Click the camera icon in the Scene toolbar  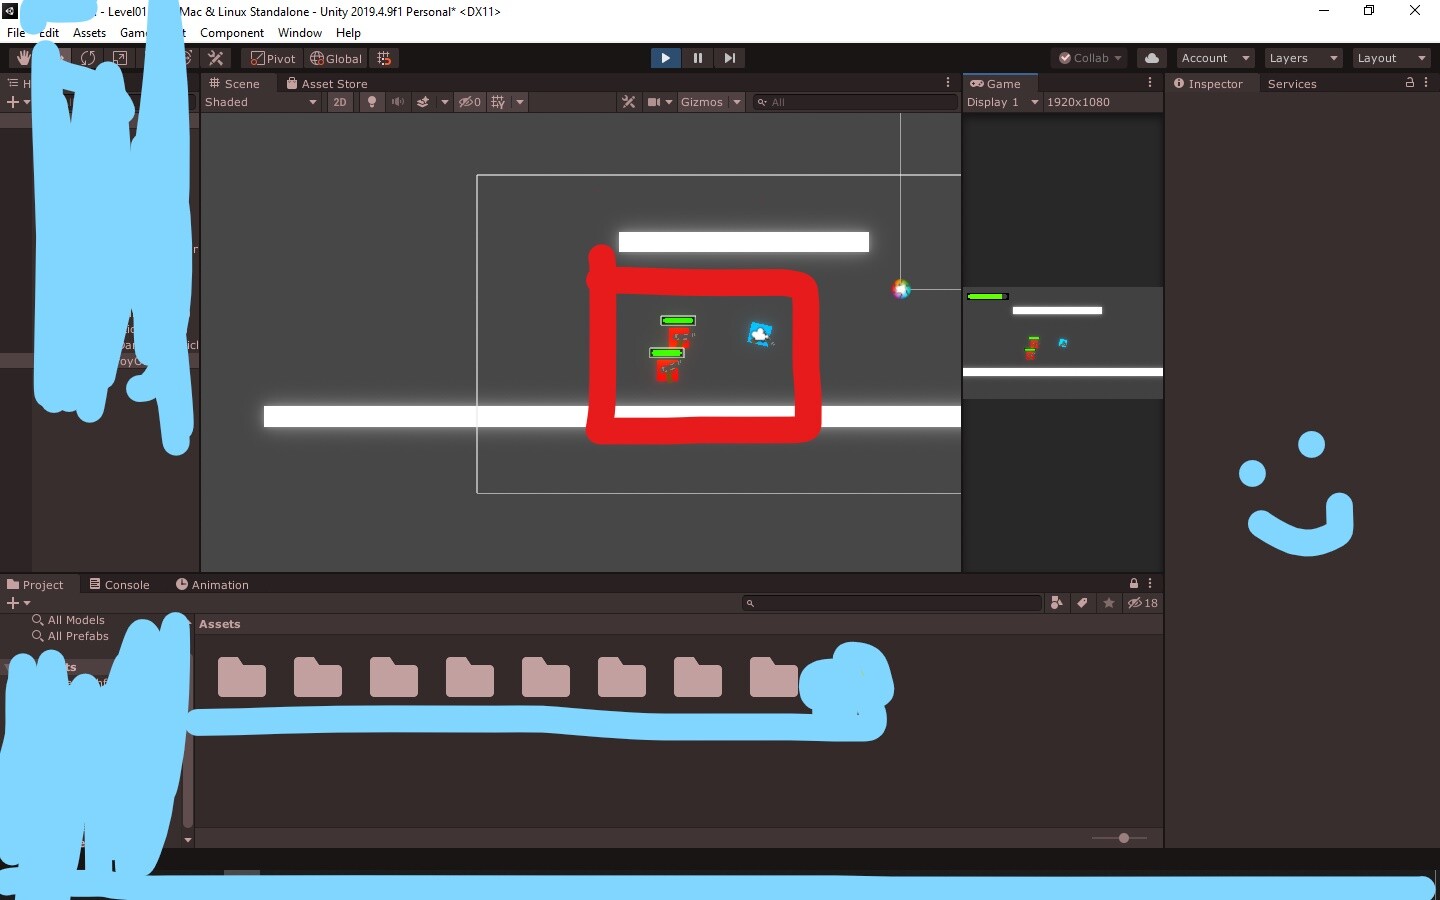click(x=655, y=102)
